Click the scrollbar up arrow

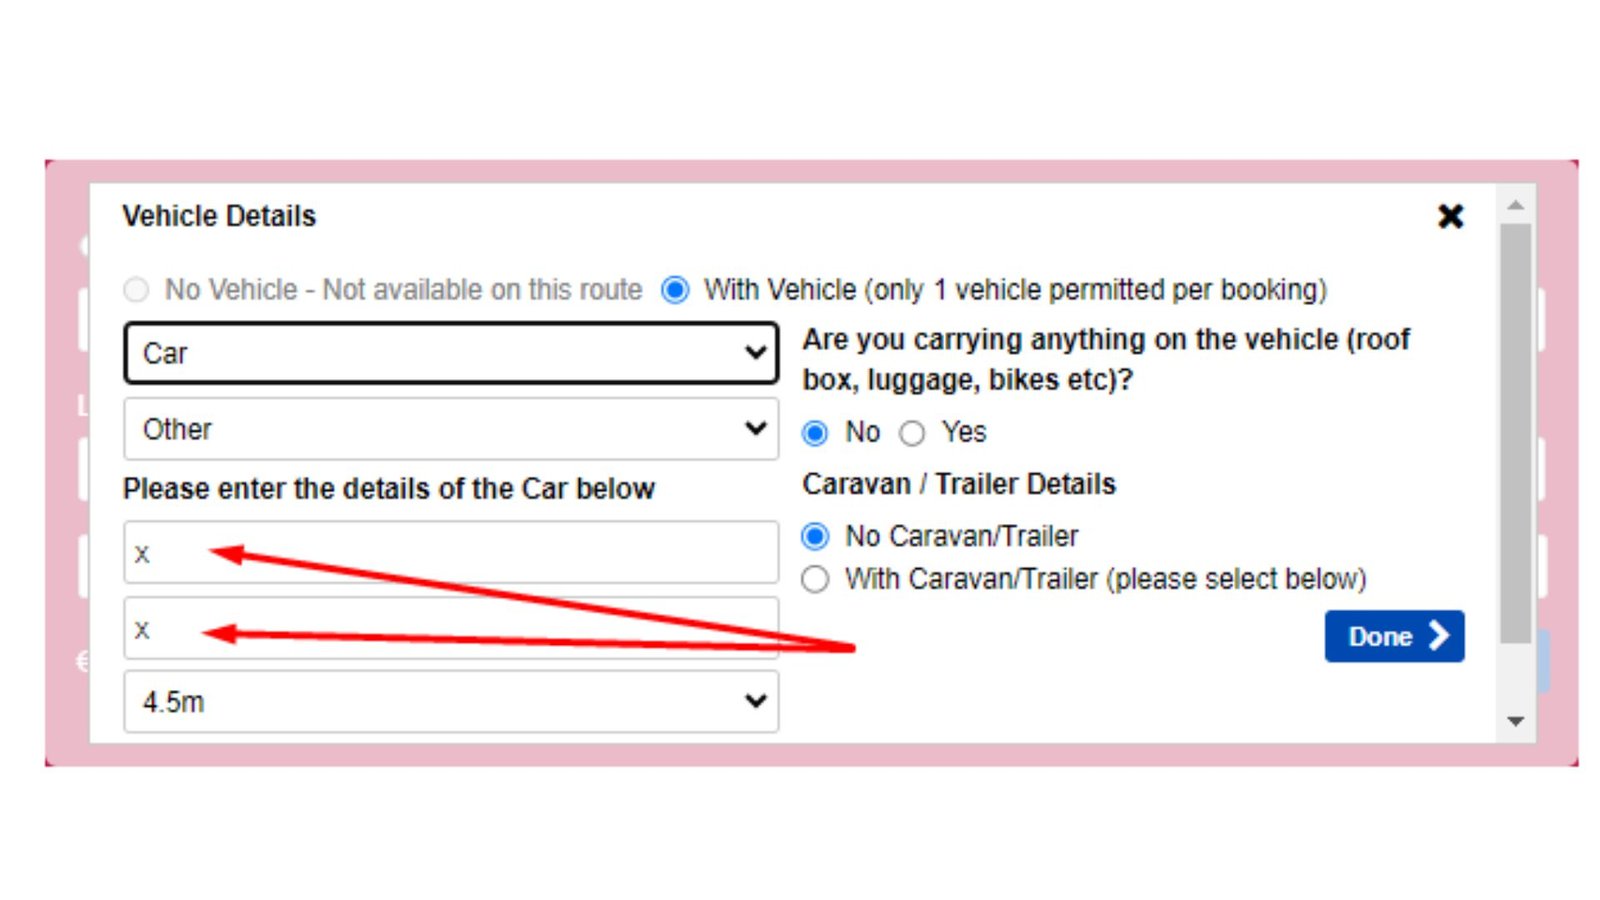coord(1515,205)
